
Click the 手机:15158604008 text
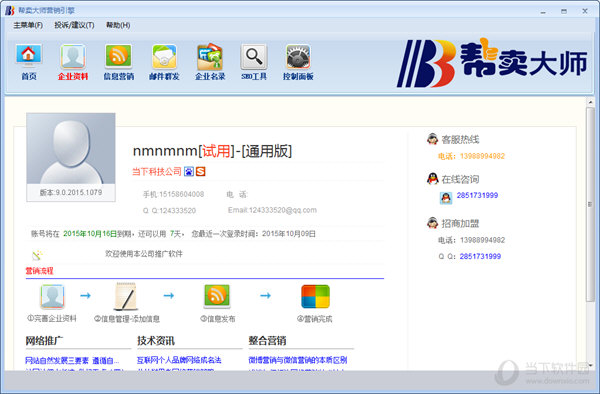pos(173,194)
